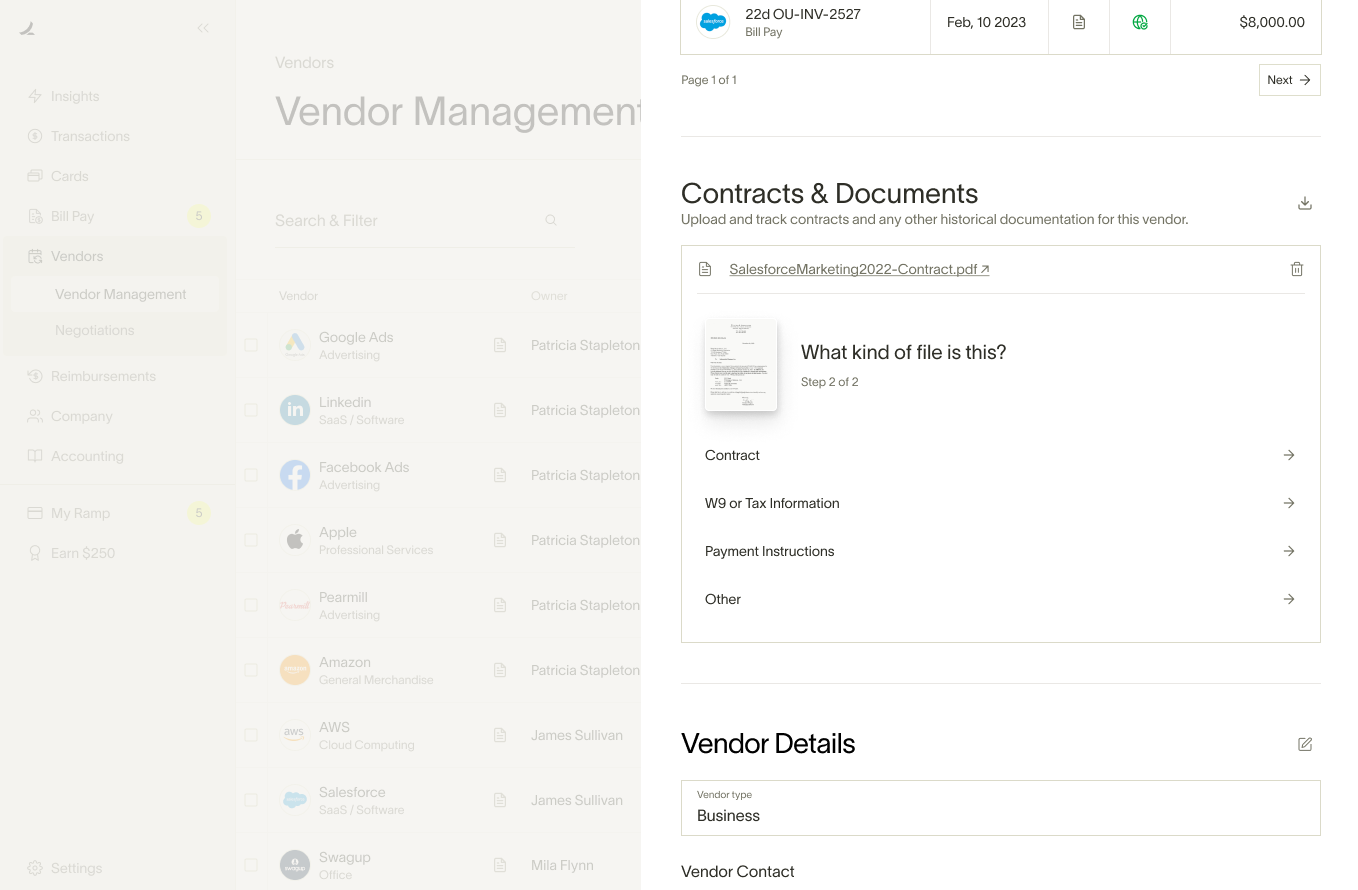1358x890 pixels.
Task: Click the contract PDF preview thumbnail
Action: pyautogui.click(x=741, y=365)
